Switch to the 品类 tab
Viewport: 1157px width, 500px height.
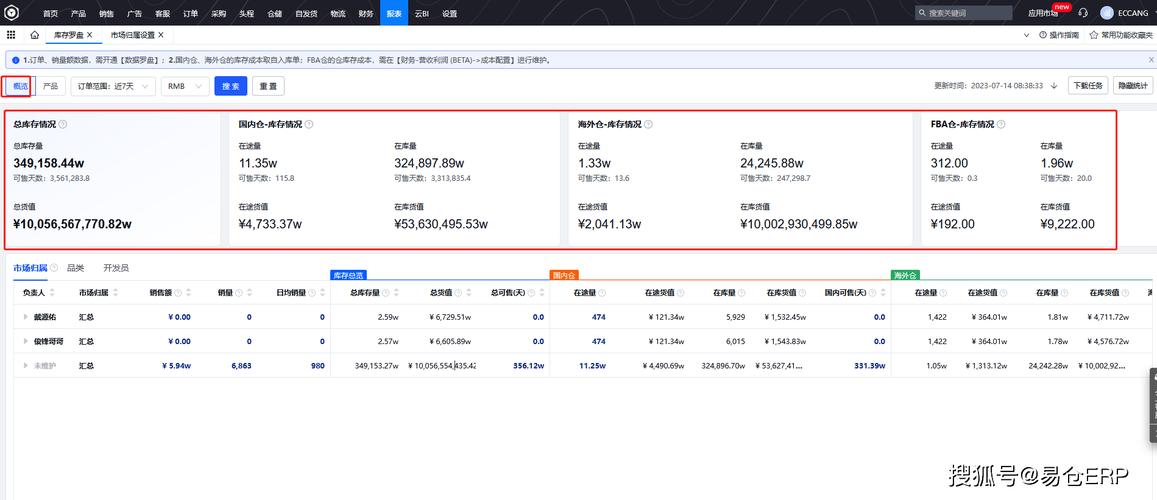click(x=75, y=268)
